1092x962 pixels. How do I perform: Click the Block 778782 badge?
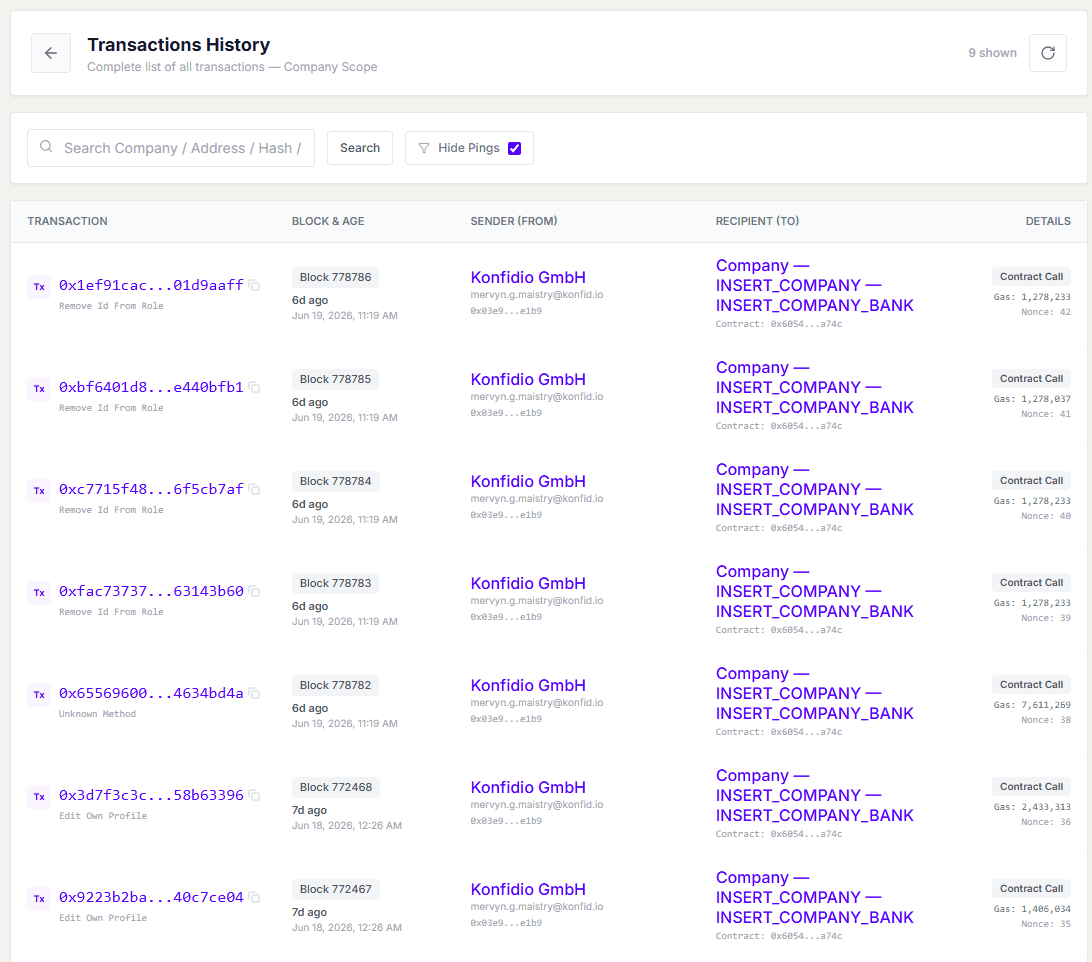335,685
